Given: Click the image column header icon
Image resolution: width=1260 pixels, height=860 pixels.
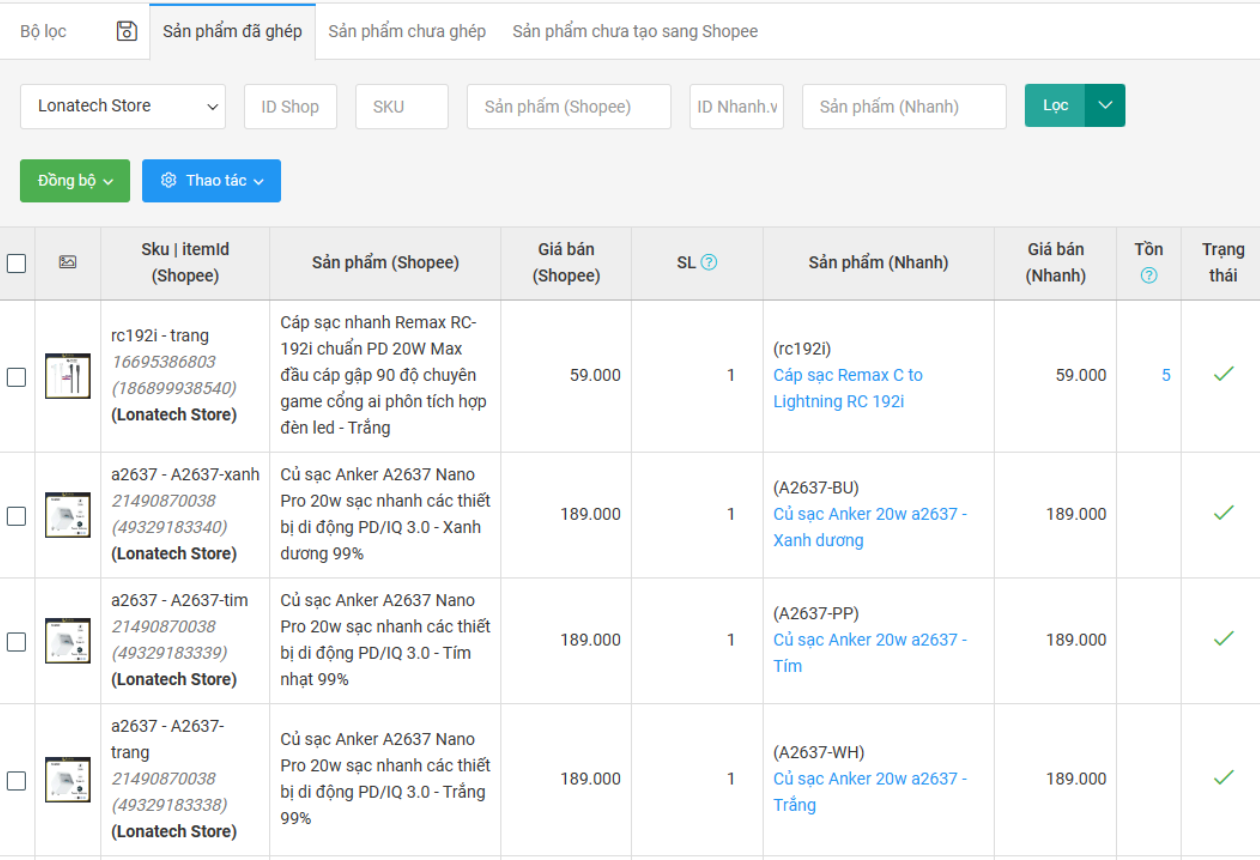Looking at the screenshot, I should 68,262.
